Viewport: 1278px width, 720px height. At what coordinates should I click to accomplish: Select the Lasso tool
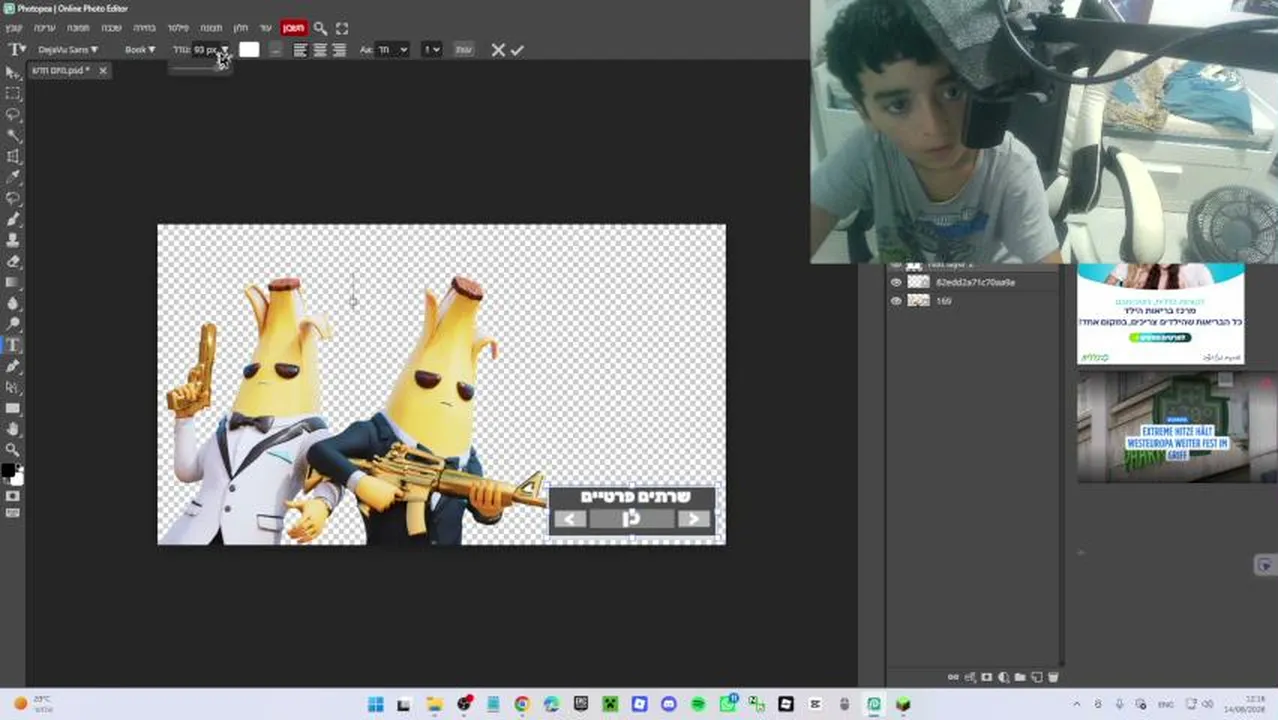(x=12, y=115)
